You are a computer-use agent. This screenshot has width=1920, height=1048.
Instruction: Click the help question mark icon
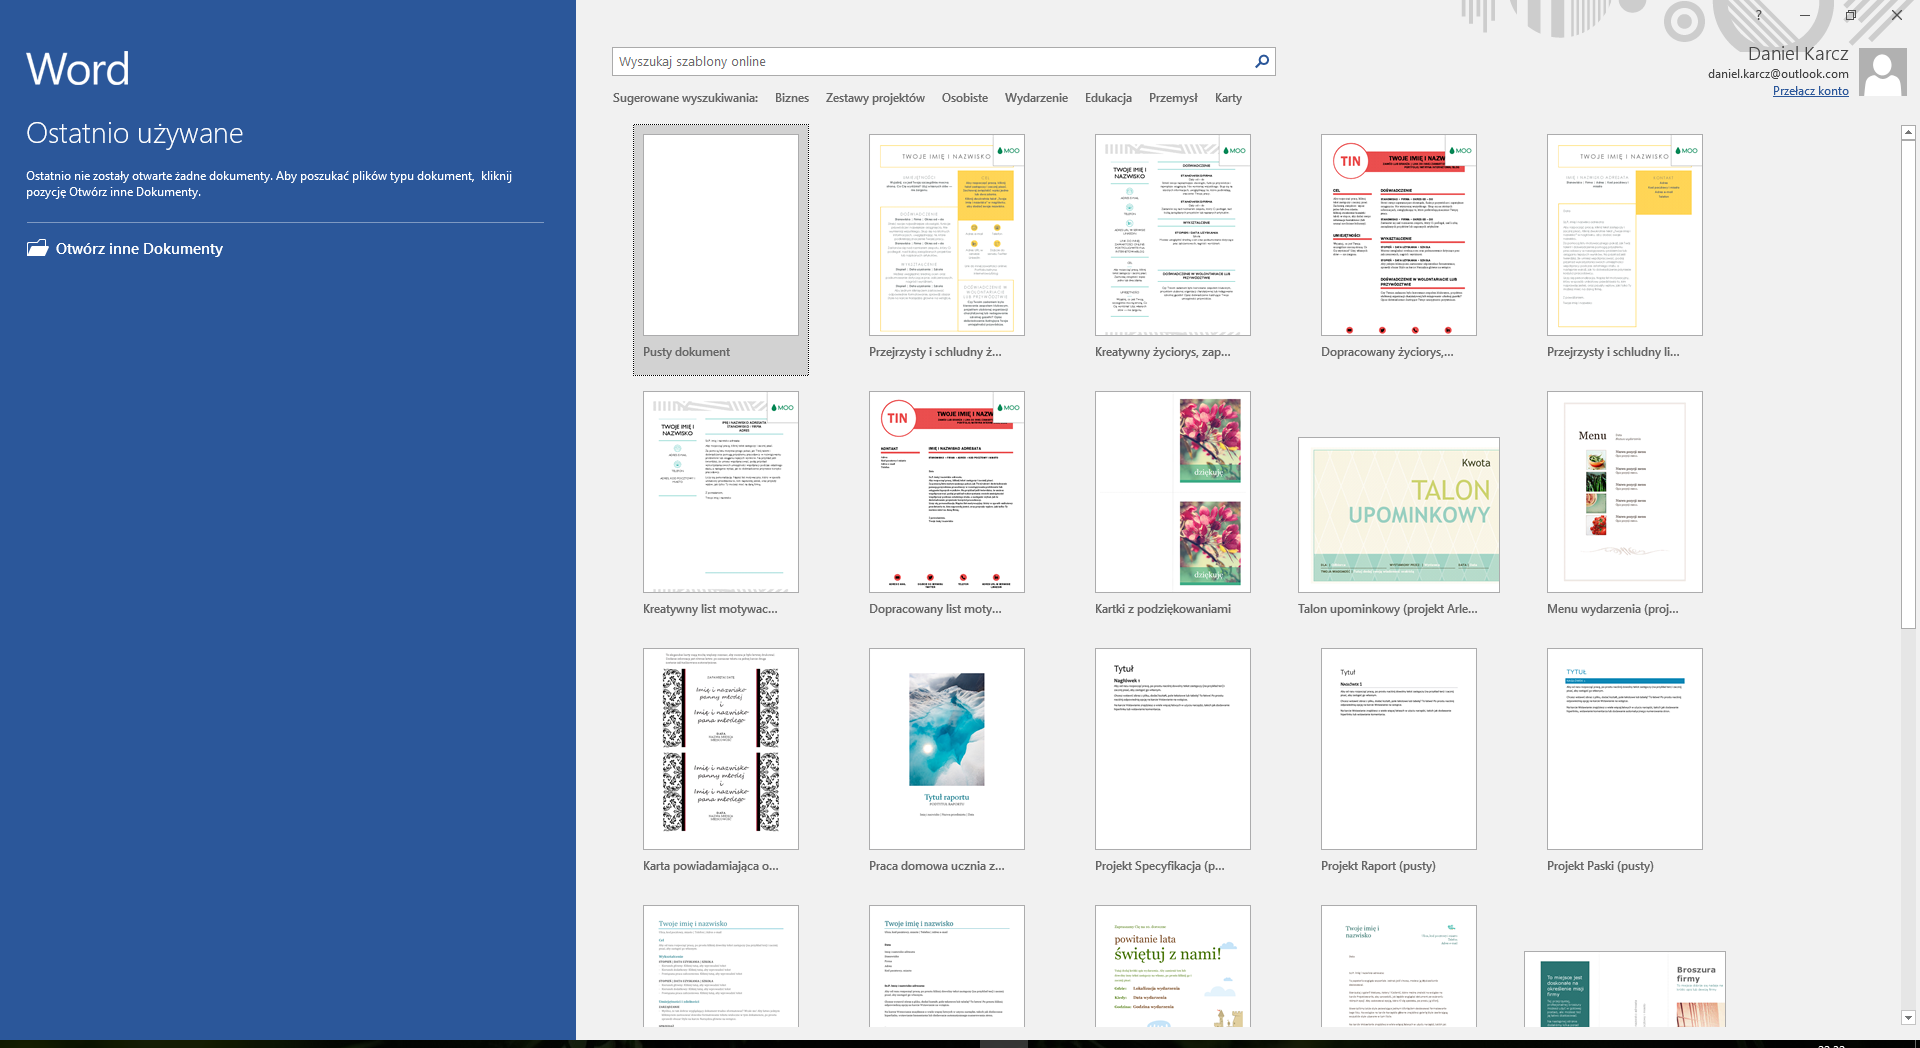(1758, 15)
